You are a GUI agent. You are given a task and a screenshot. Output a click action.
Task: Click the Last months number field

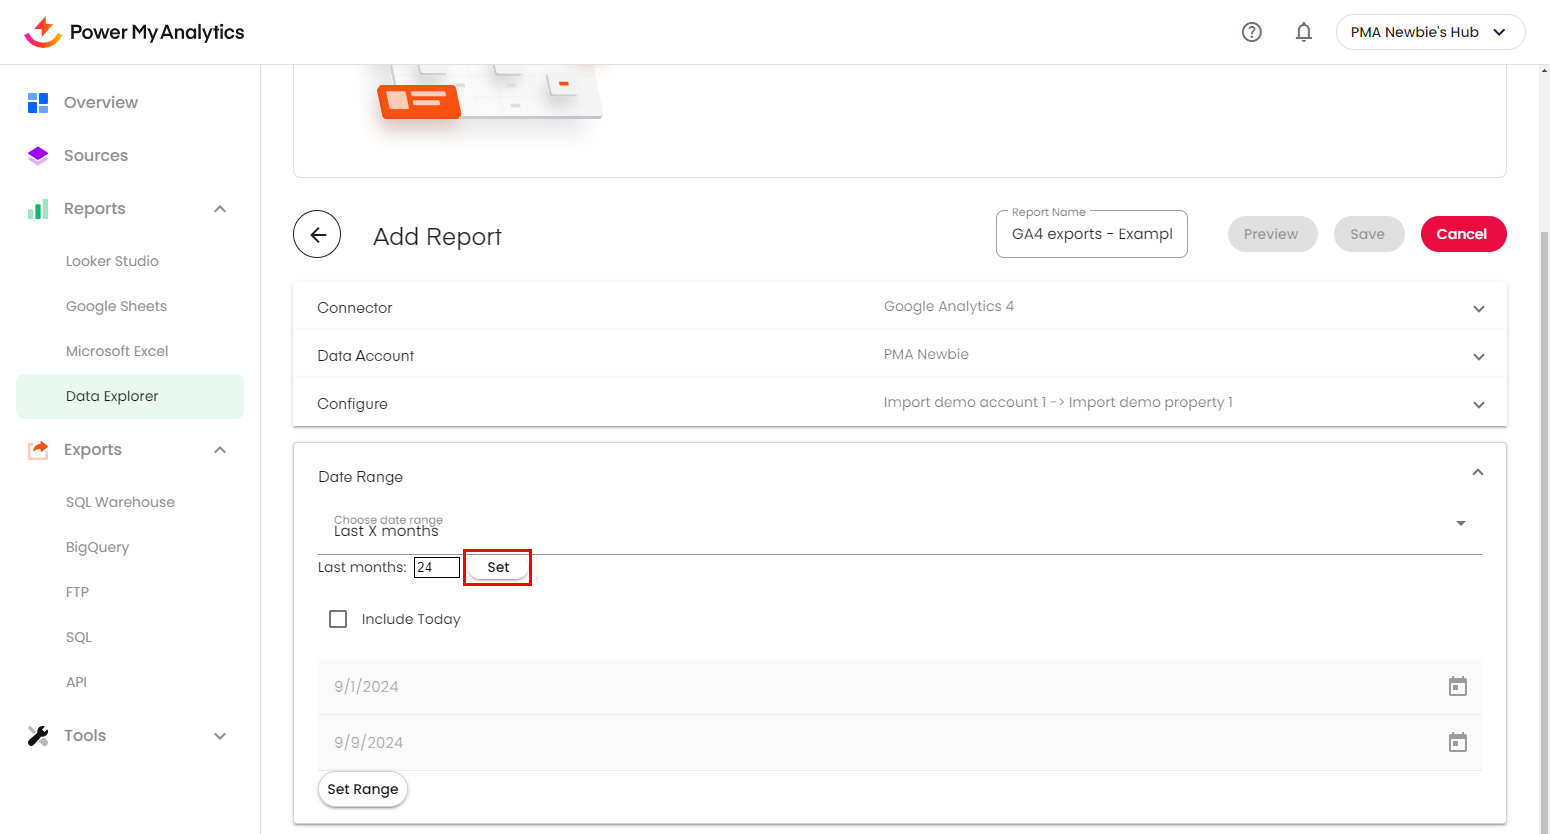pyautogui.click(x=436, y=567)
